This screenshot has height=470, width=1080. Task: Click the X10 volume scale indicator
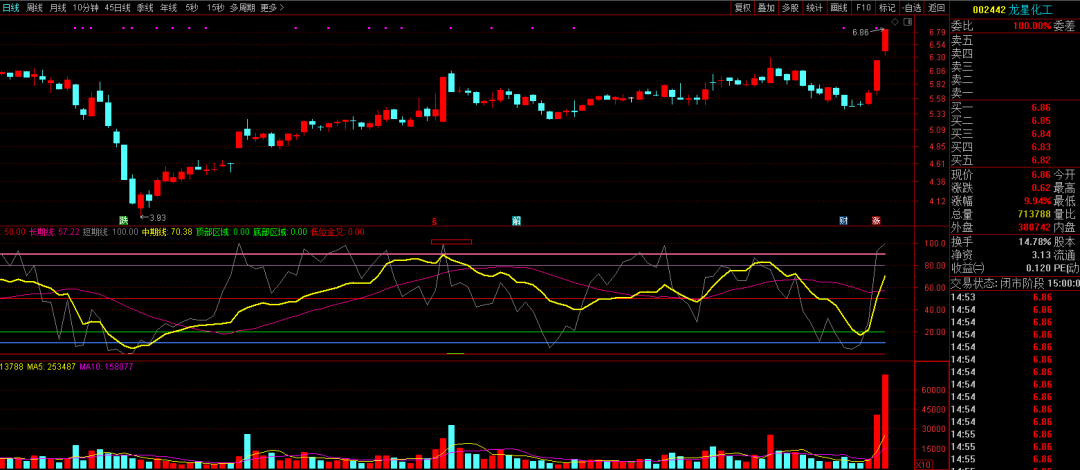click(x=925, y=464)
